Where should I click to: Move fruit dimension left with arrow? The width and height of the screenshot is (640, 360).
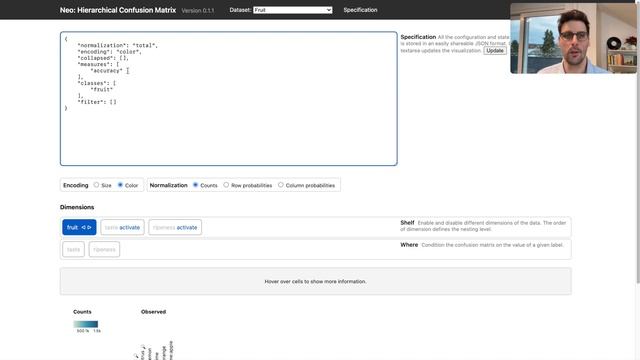(x=83, y=227)
